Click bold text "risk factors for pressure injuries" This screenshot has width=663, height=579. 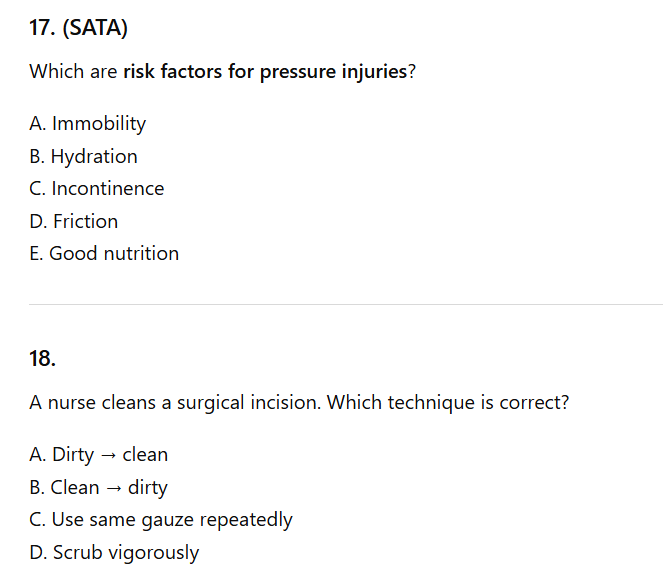[x=265, y=72]
